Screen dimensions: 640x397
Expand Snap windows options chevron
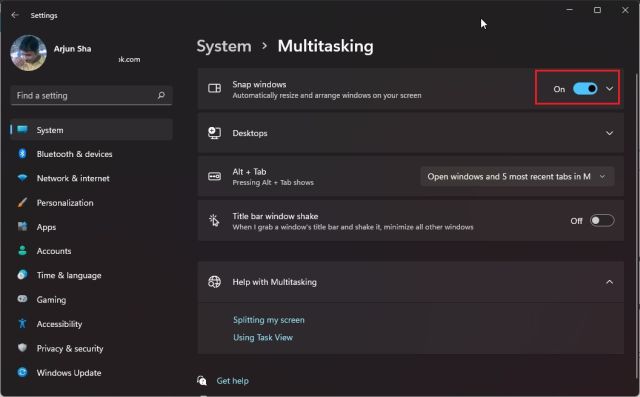tap(609, 89)
